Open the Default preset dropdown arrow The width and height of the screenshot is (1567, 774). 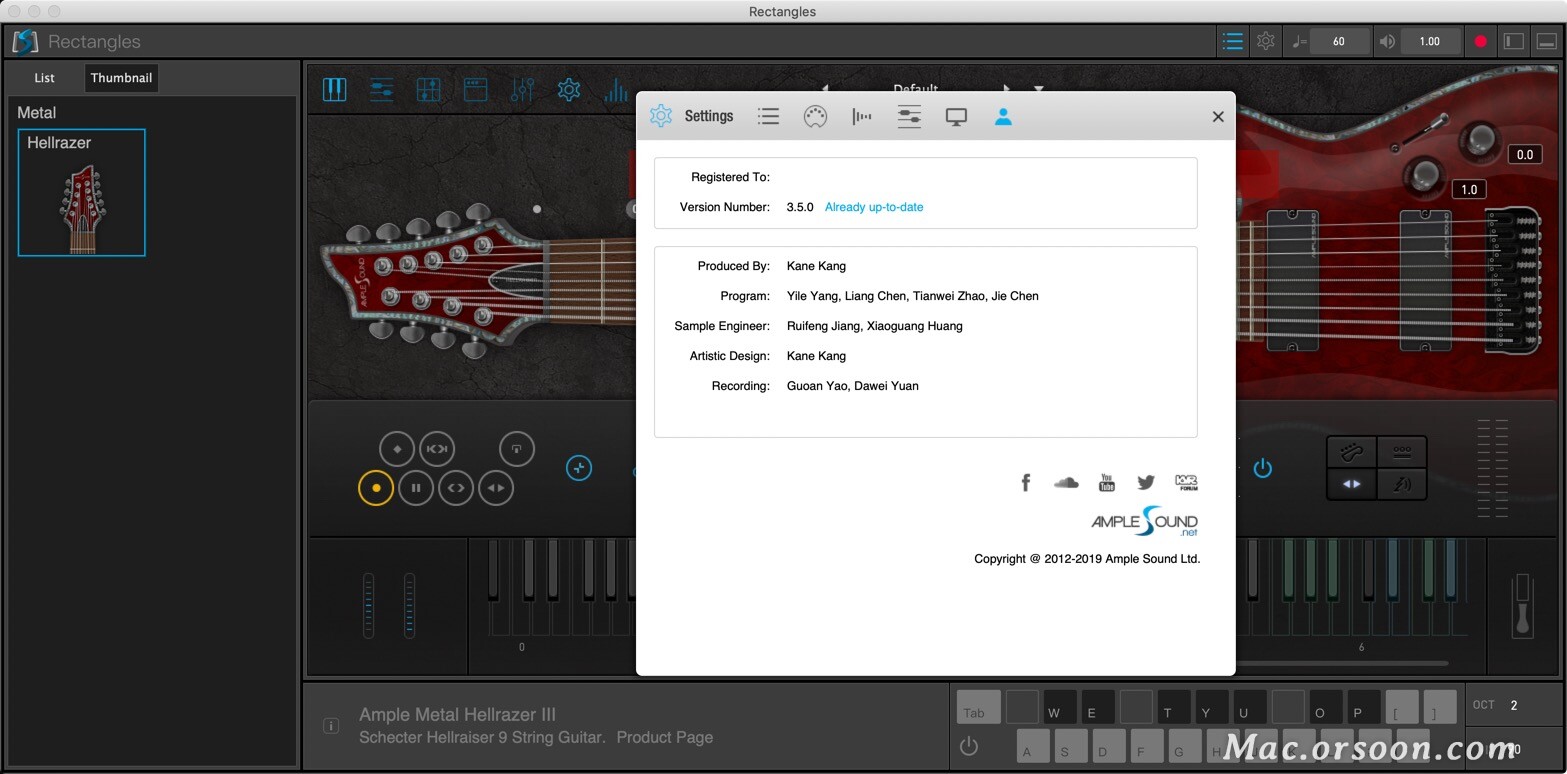(1037, 89)
